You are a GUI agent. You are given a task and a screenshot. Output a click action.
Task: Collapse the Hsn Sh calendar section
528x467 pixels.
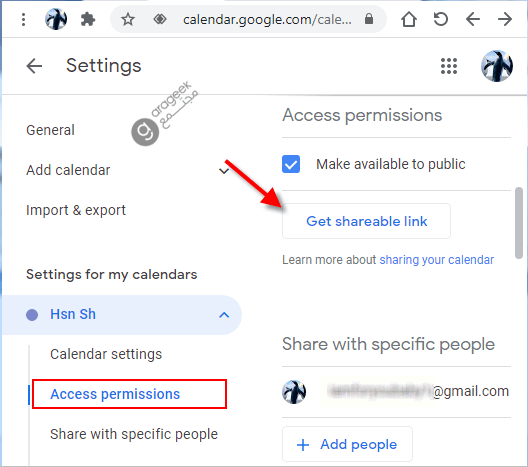pos(224,315)
